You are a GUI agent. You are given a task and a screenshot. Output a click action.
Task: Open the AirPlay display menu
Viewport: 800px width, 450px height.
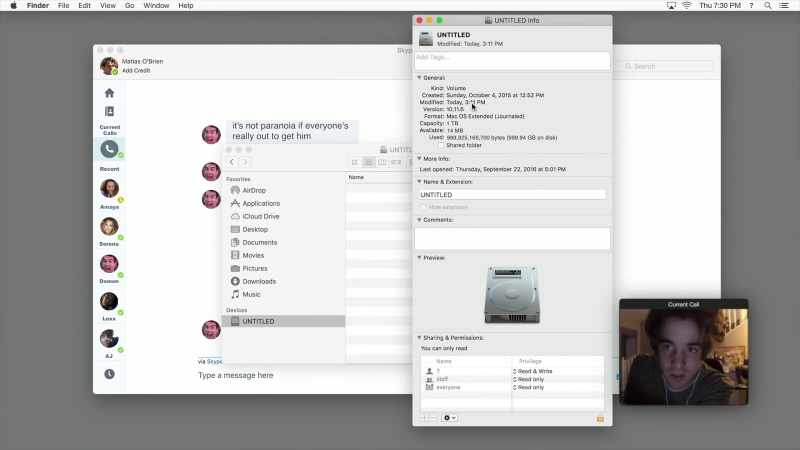tap(671, 6)
